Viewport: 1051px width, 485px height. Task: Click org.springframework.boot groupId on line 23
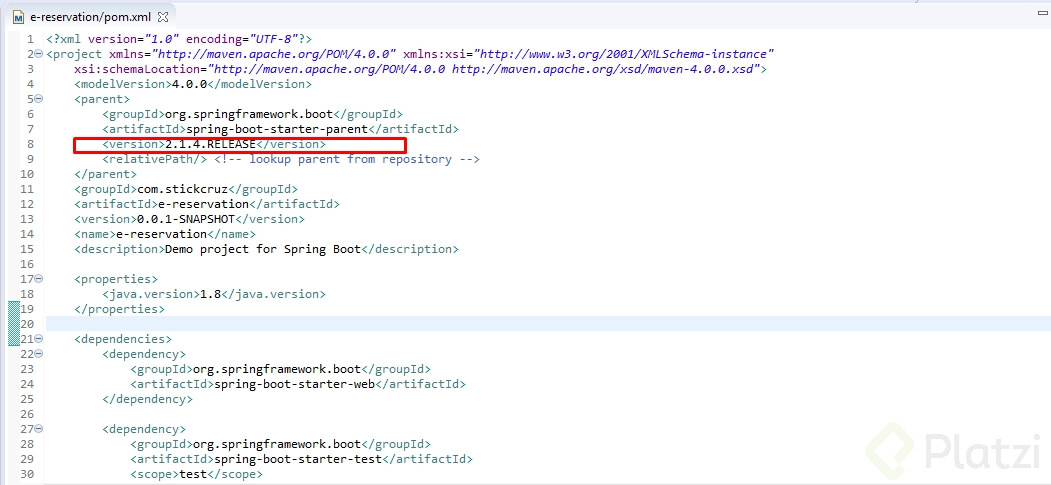pyautogui.click(x=277, y=368)
